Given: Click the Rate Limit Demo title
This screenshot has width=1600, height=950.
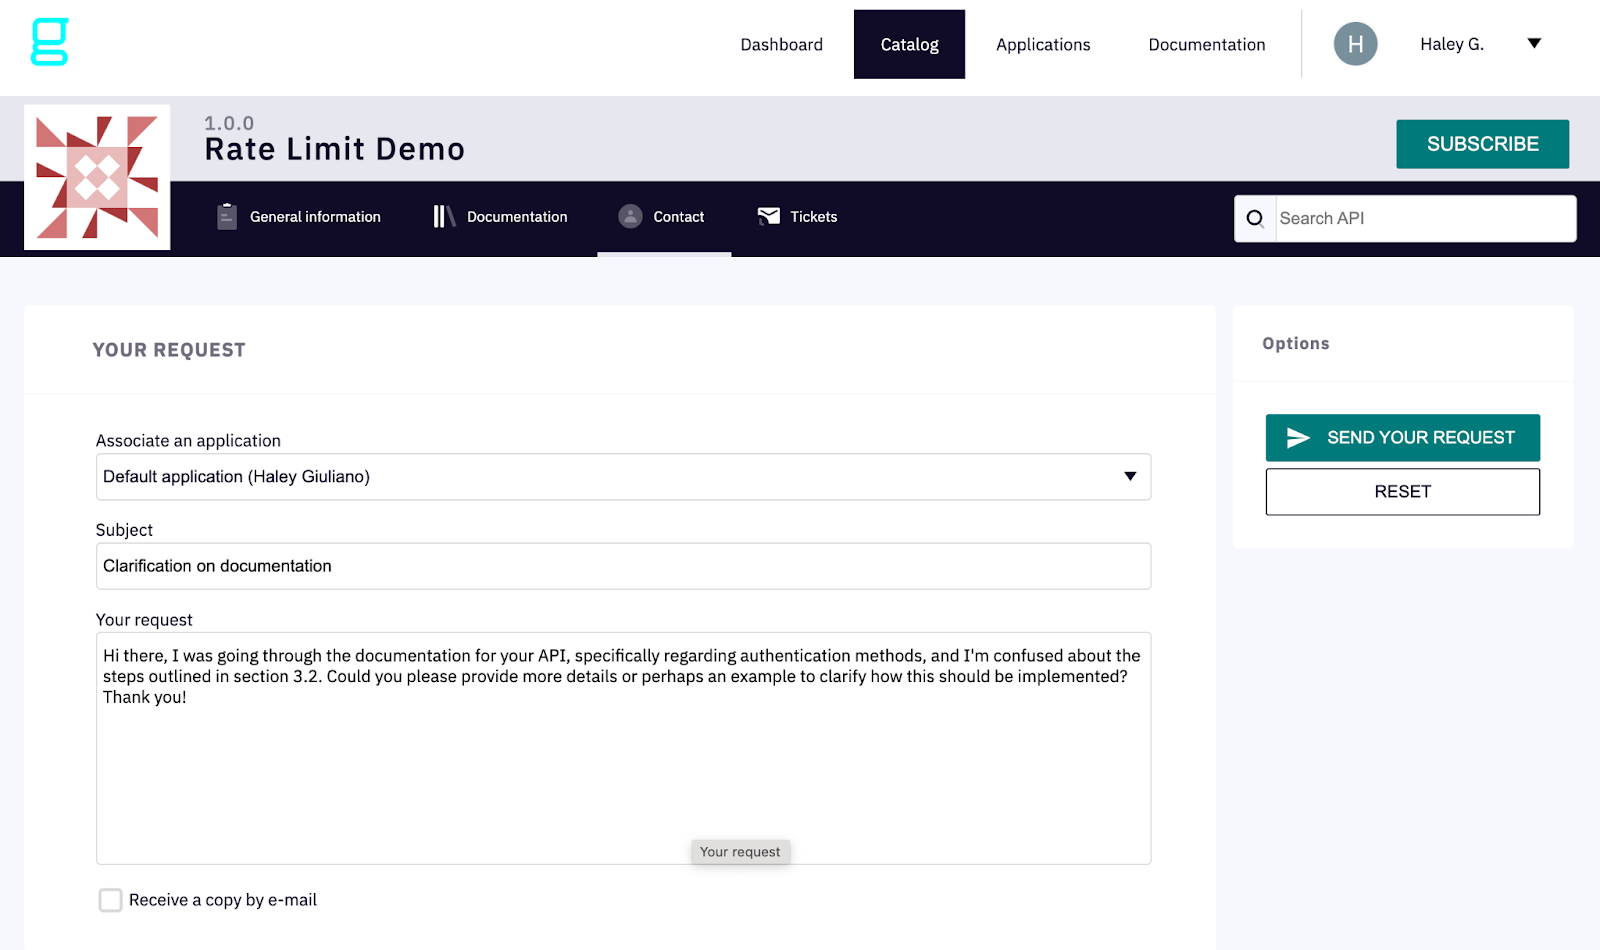Looking at the screenshot, I should click(x=334, y=149).
